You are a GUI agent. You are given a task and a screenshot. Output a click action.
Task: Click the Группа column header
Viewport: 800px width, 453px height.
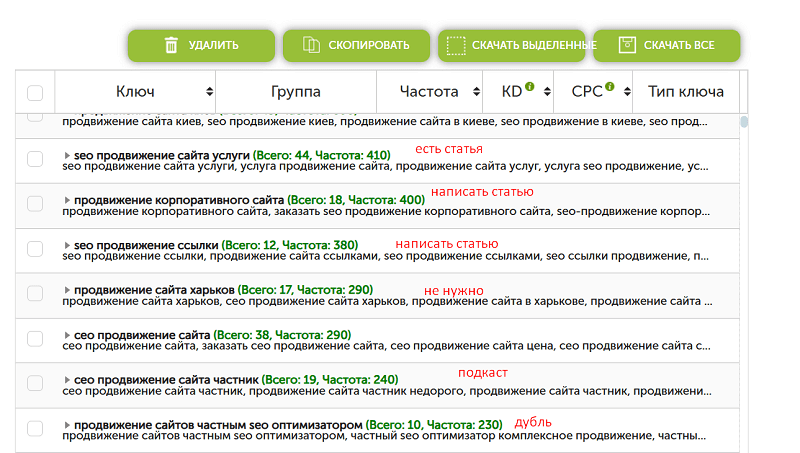[296, 92]
